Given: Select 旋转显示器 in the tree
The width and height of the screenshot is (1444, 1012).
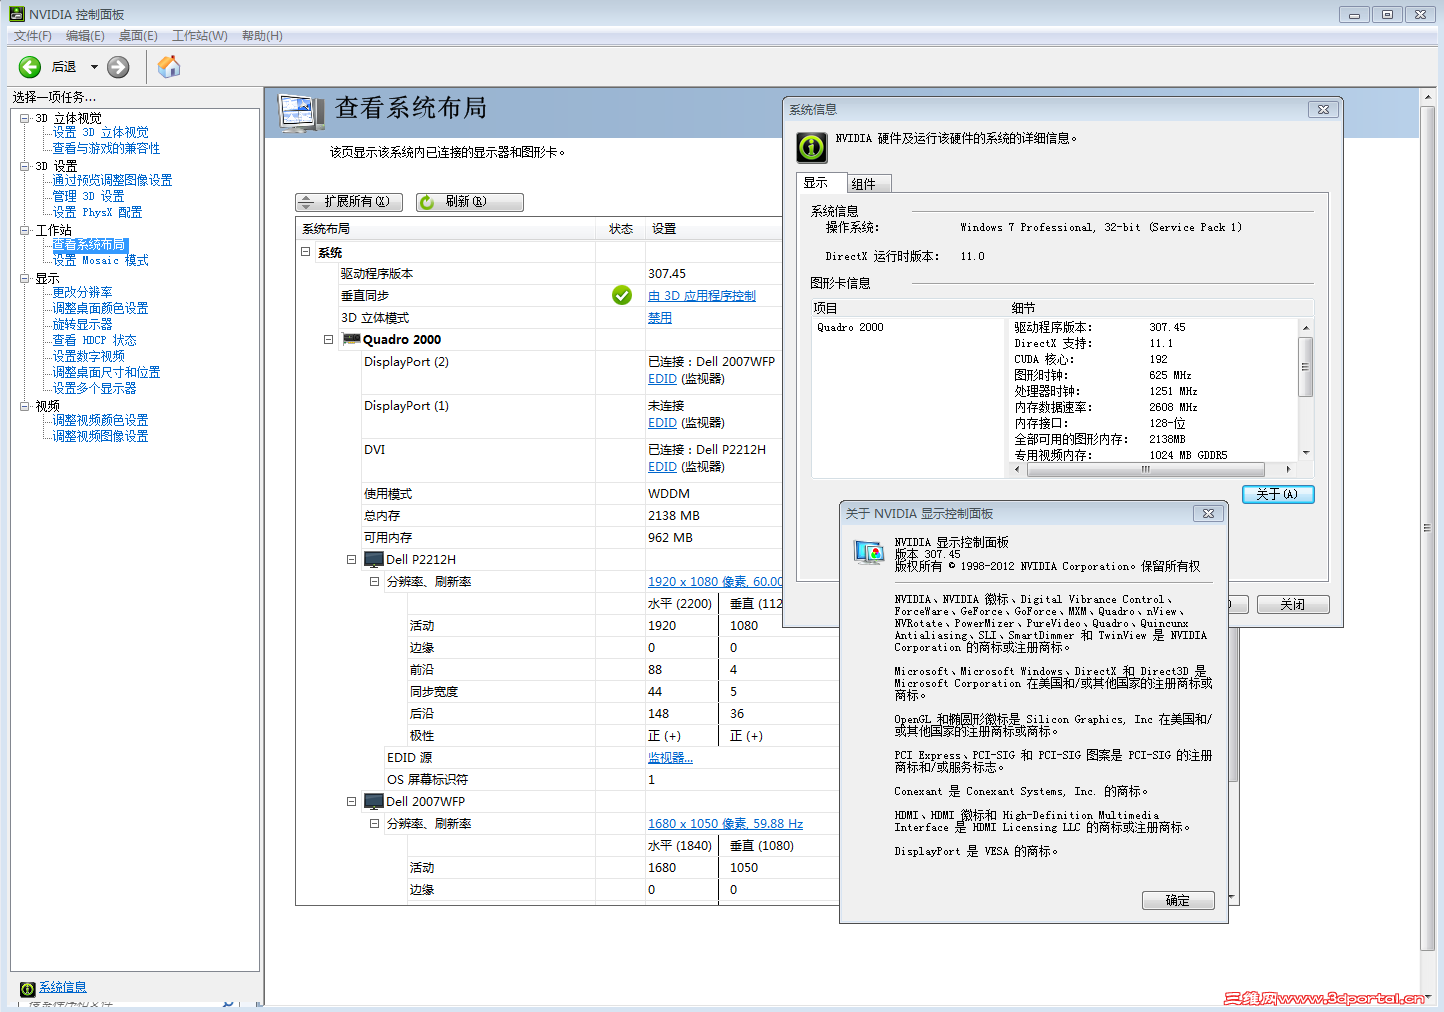Looking at the screenshot, I should tap(82, 324).
